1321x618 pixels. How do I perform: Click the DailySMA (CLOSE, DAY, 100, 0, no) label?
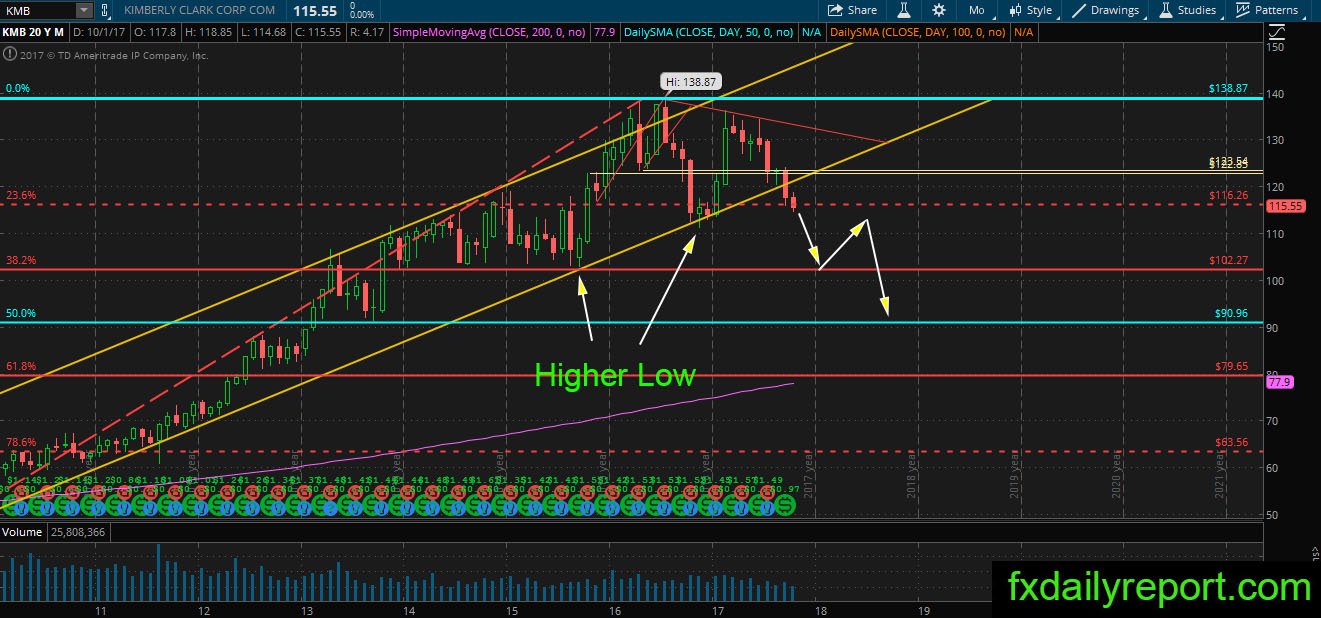[x=918, y=32]
